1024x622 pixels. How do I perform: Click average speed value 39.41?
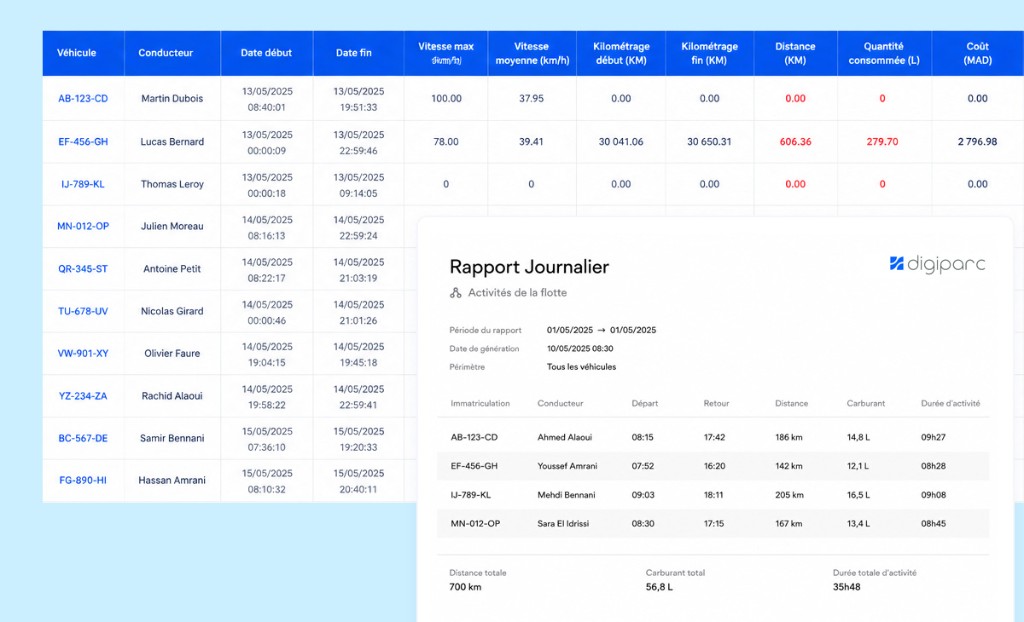(x=531, y=142)
